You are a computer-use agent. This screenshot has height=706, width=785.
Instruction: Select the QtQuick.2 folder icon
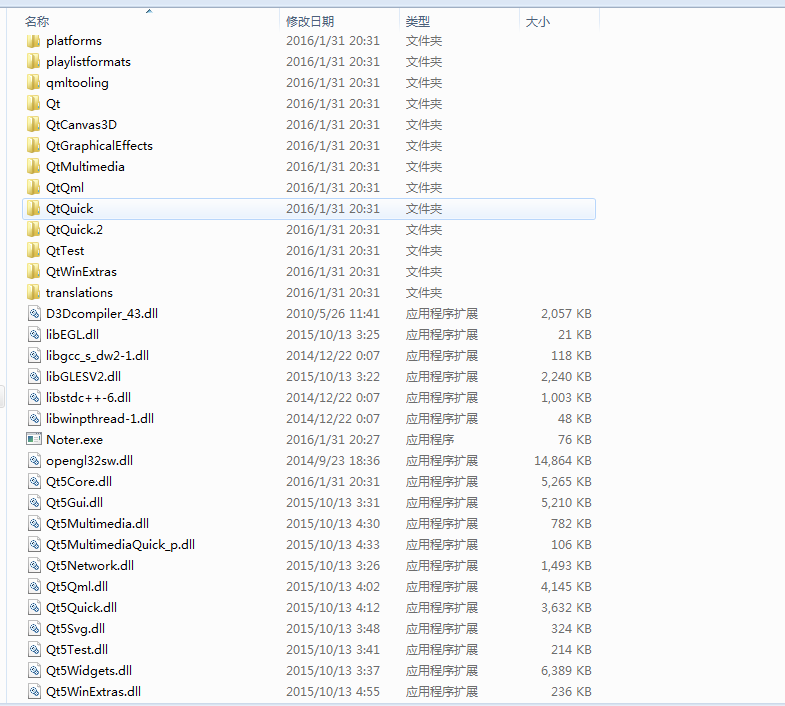click(x=33, y=230)
